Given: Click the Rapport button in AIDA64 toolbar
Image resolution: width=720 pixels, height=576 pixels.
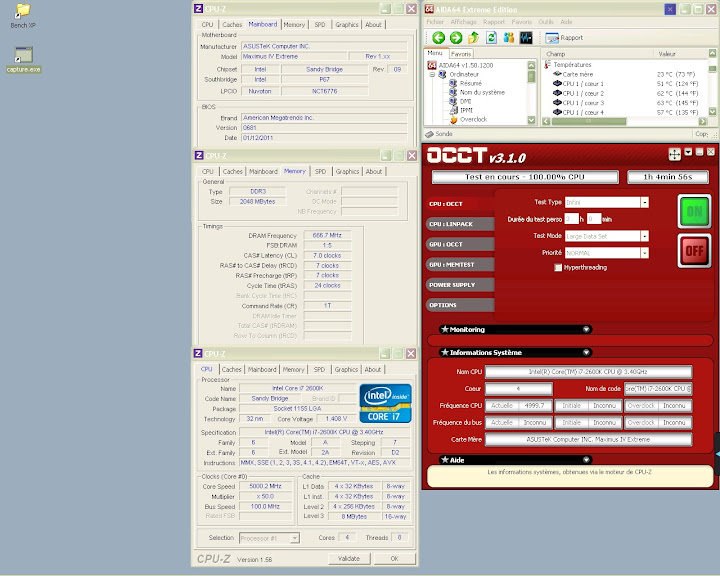Looking at the screenshot, I should point(564,38).
